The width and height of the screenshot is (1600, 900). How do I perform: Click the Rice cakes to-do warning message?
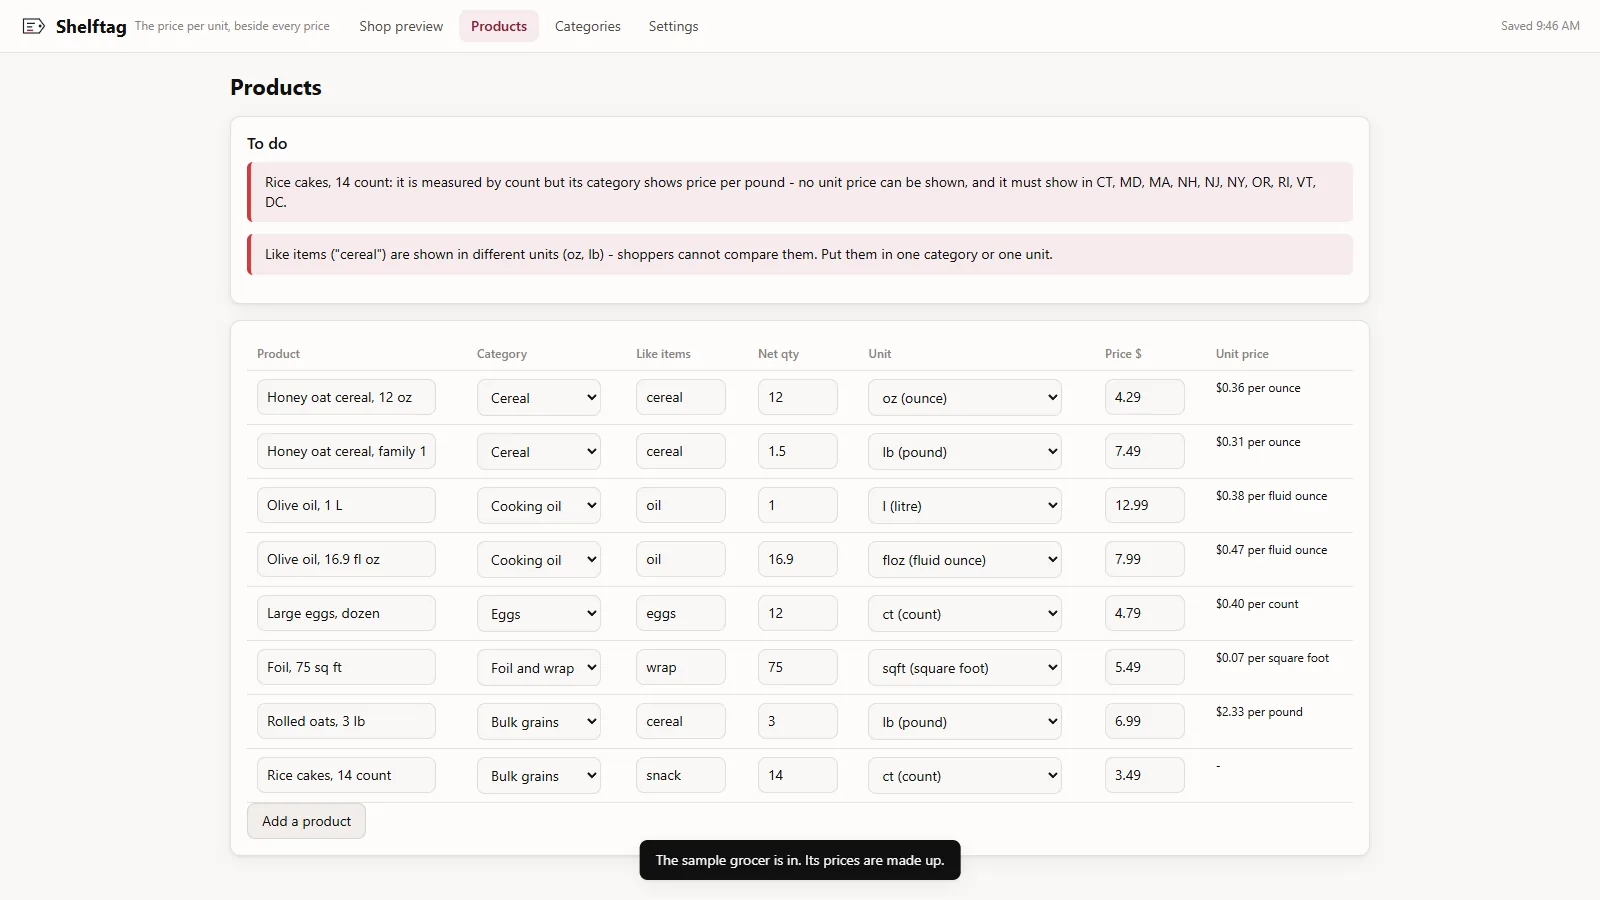point(800,192)
